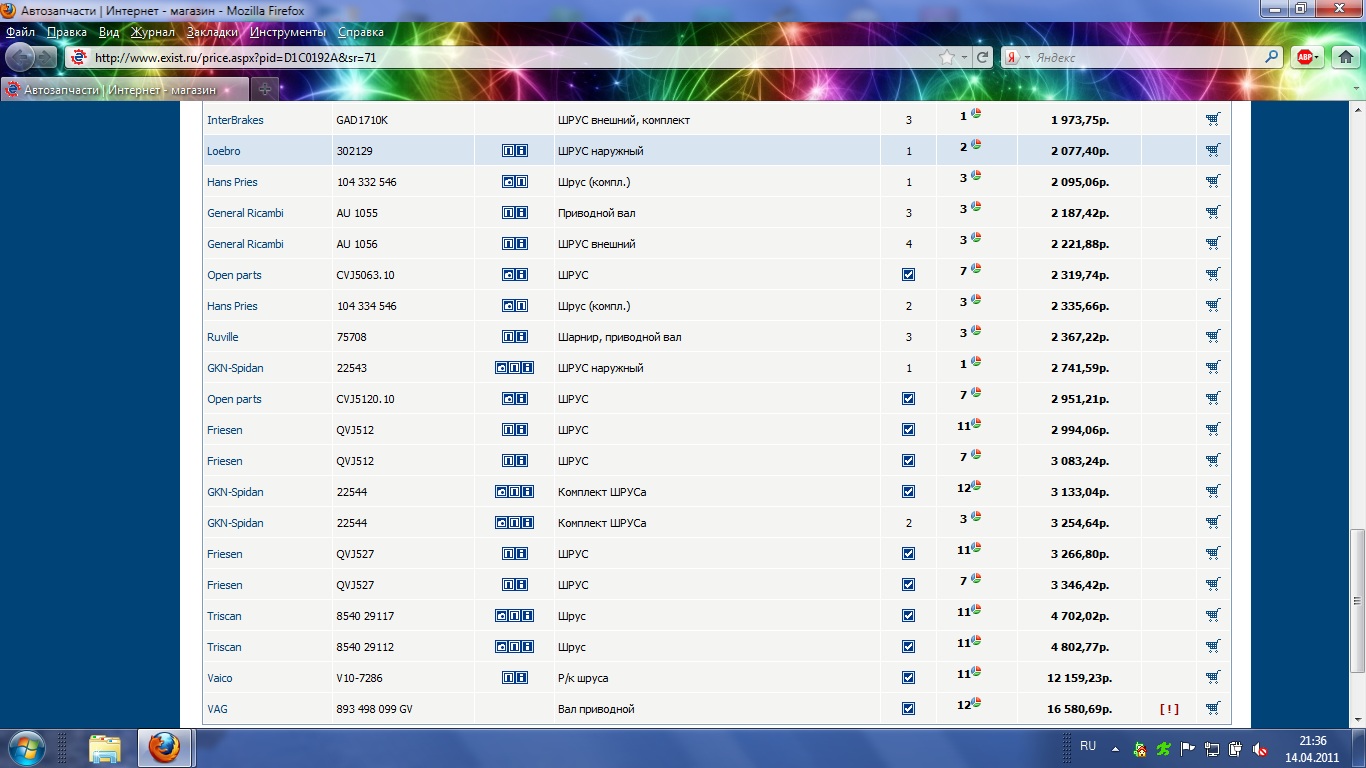Toggle checkbox in Vaico V10-7286 row
1366x768 pixels.
click(x=908, y=678)
